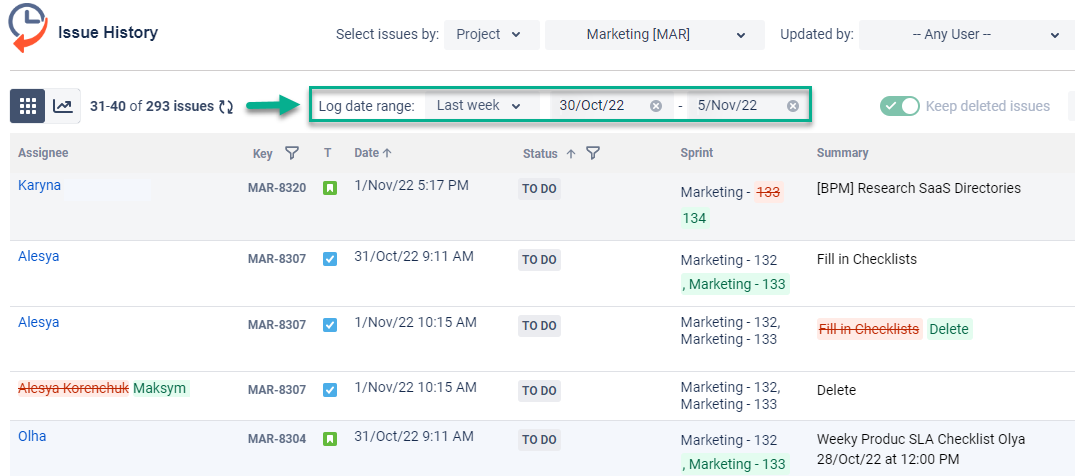Open the Any User dropdown
Screen dimensions: 1075x476
tap(967, 34)
